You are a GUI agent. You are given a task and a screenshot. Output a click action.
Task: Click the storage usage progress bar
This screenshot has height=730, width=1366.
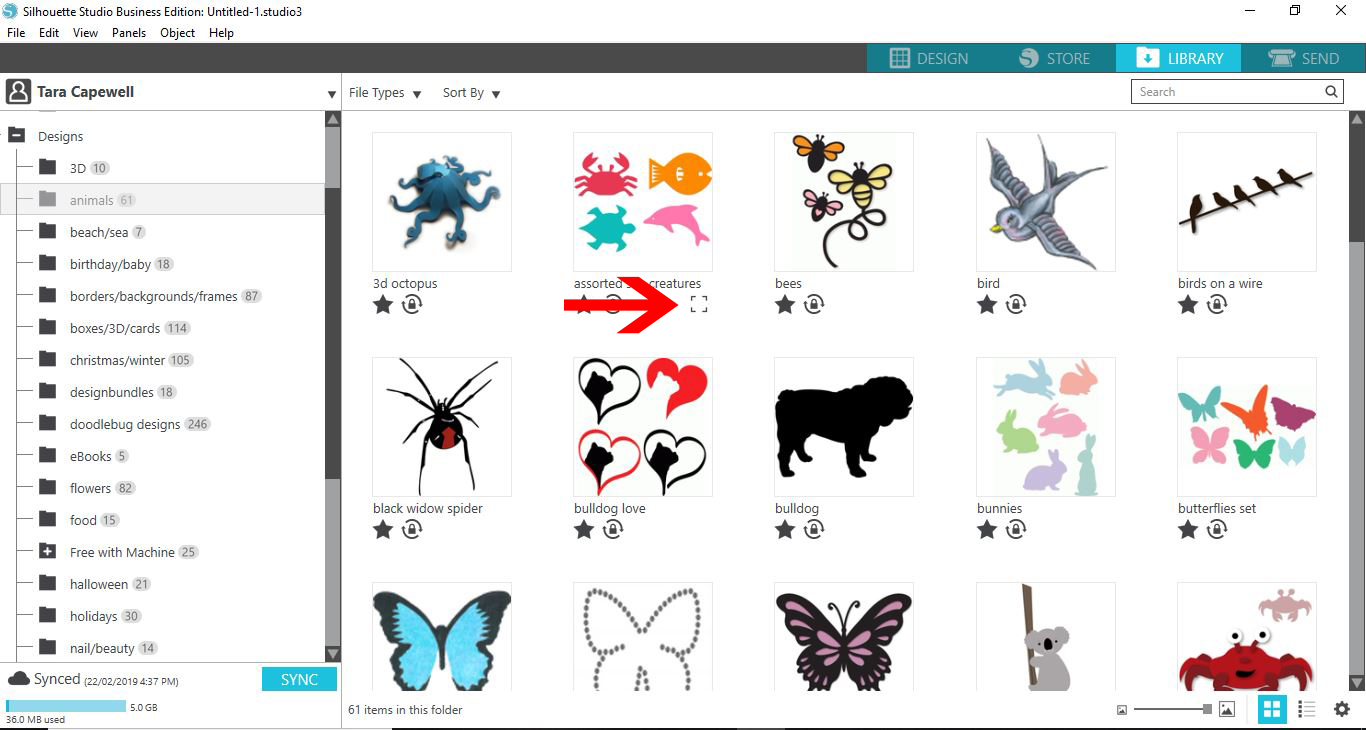[66, 707]
